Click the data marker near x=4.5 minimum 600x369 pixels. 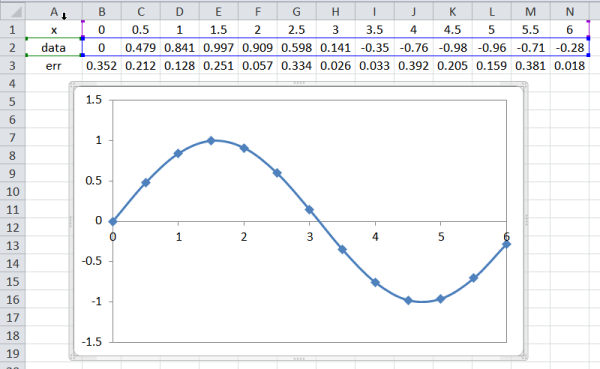(408, 300)
